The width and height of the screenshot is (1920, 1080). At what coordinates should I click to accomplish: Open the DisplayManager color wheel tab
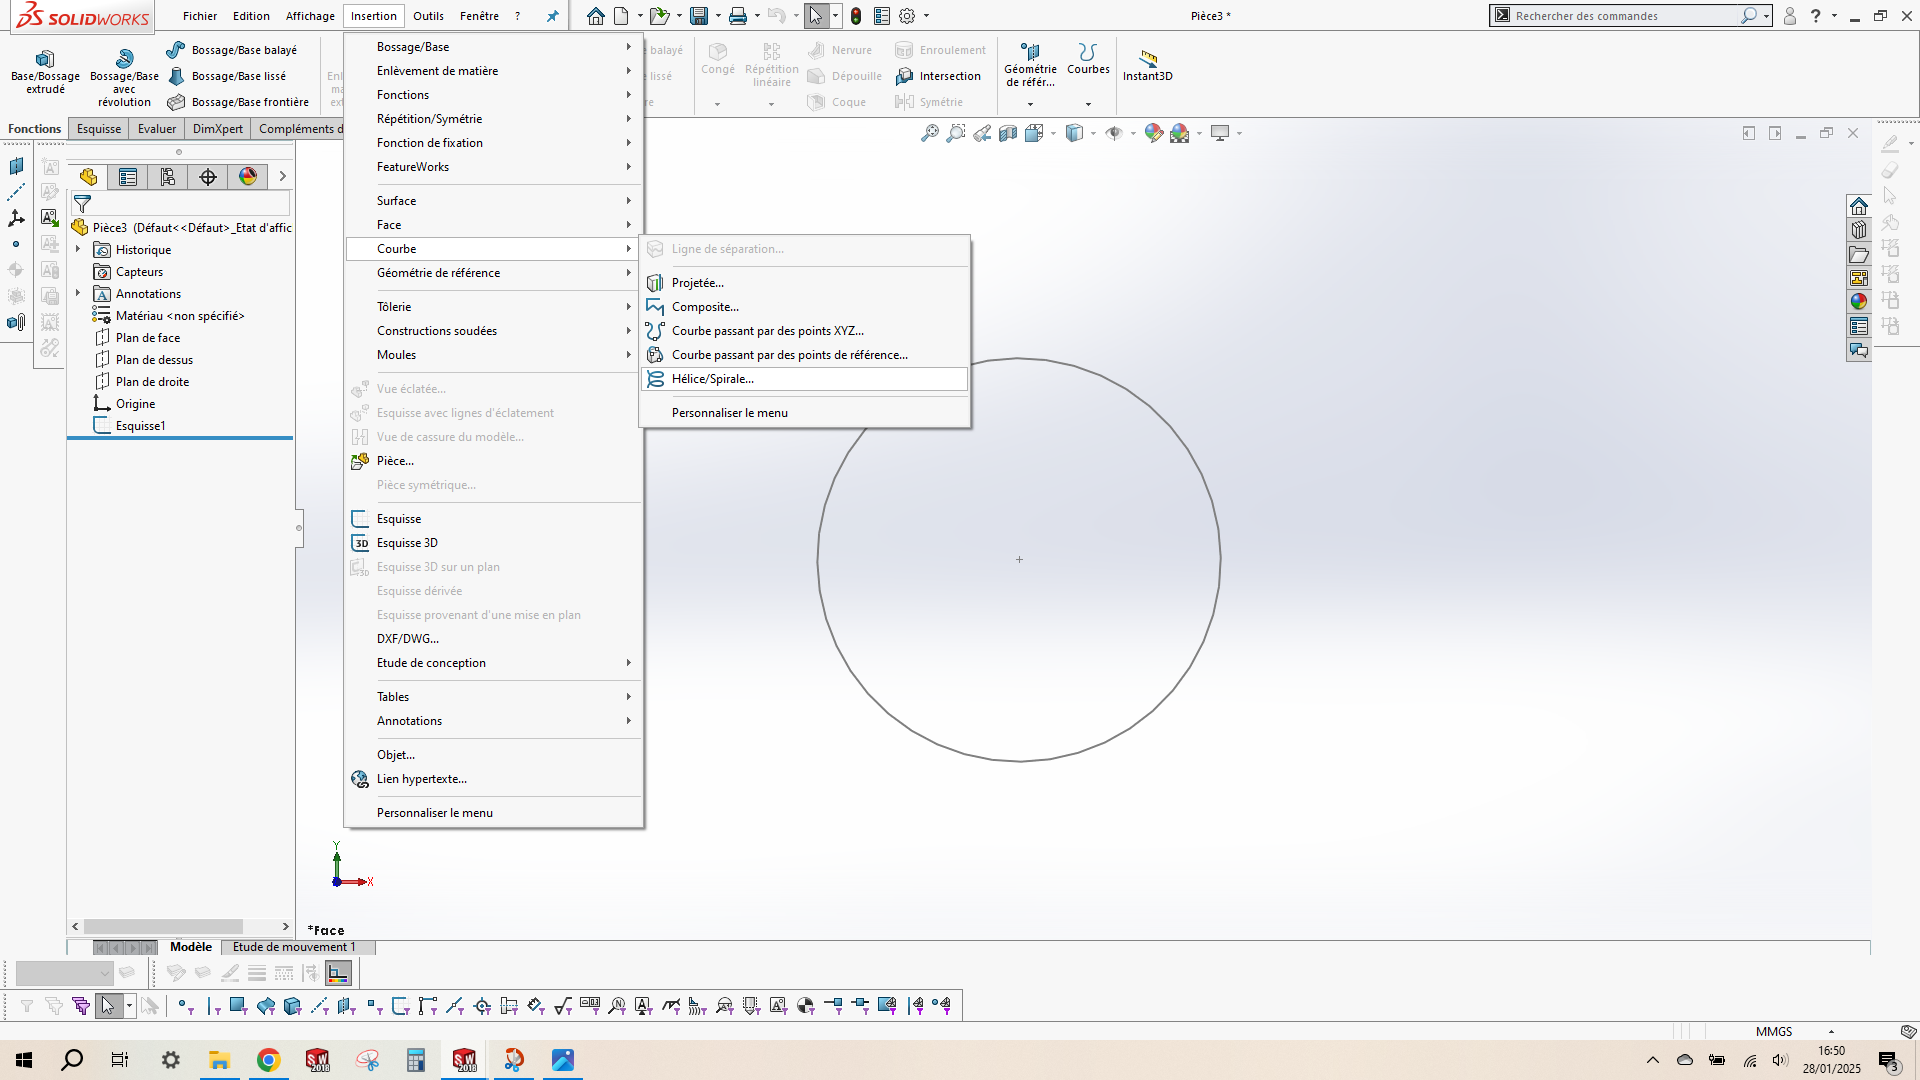coord(248,177)
